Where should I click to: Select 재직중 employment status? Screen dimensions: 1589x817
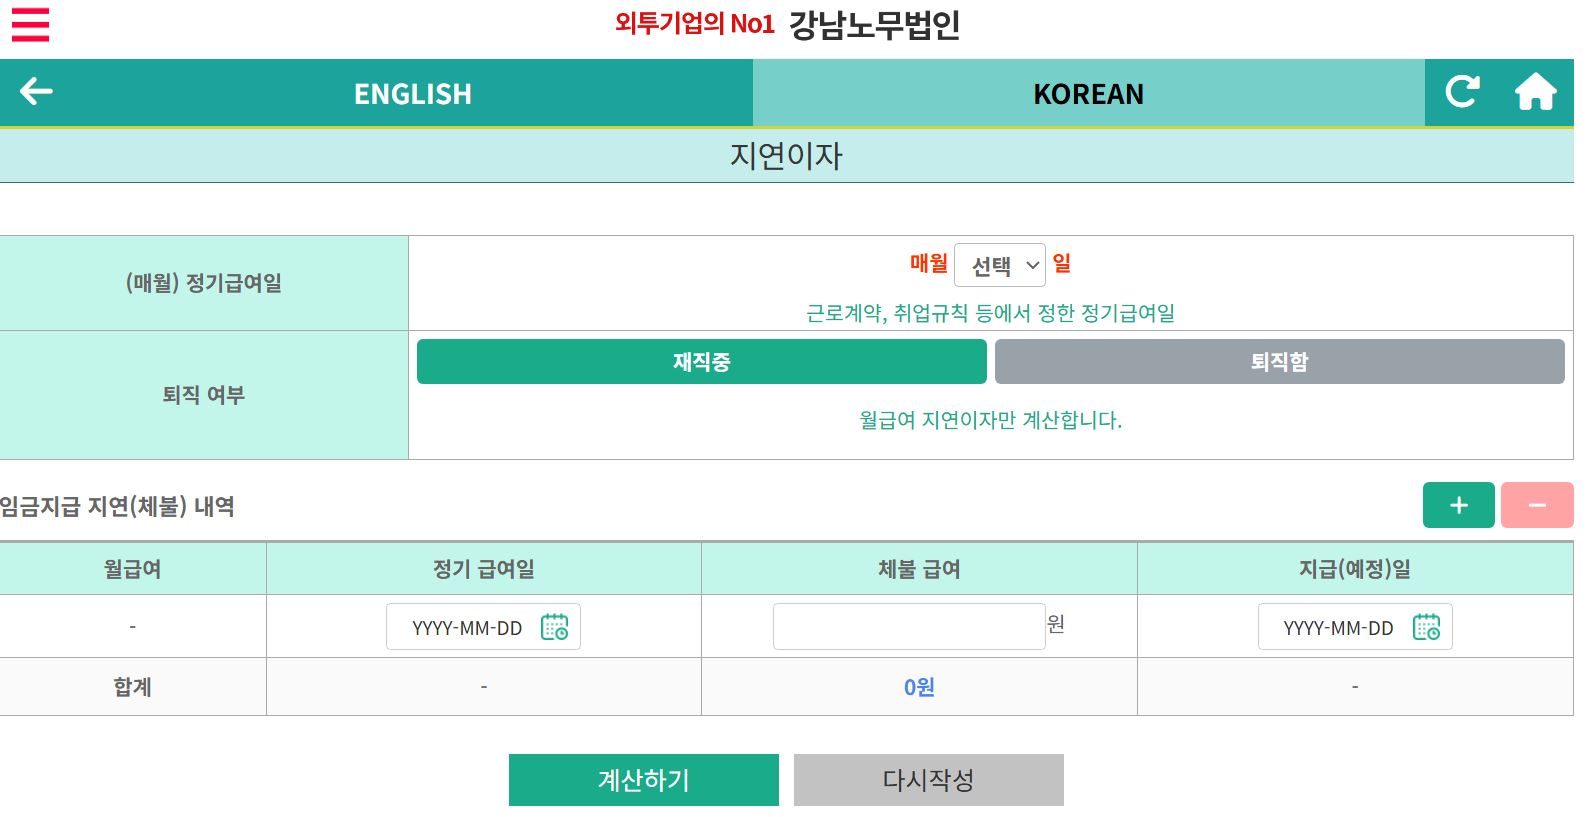(701, 362)
